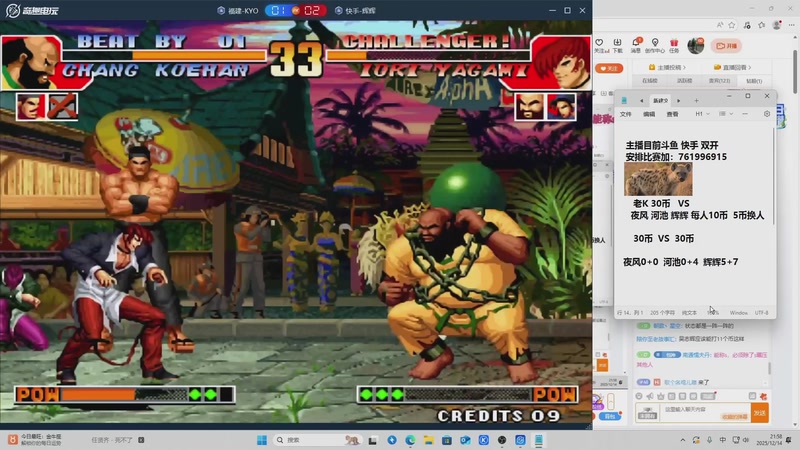800x450 pixels.
Task: Open Outlook from the taskbar
Action: click(465, 440)
